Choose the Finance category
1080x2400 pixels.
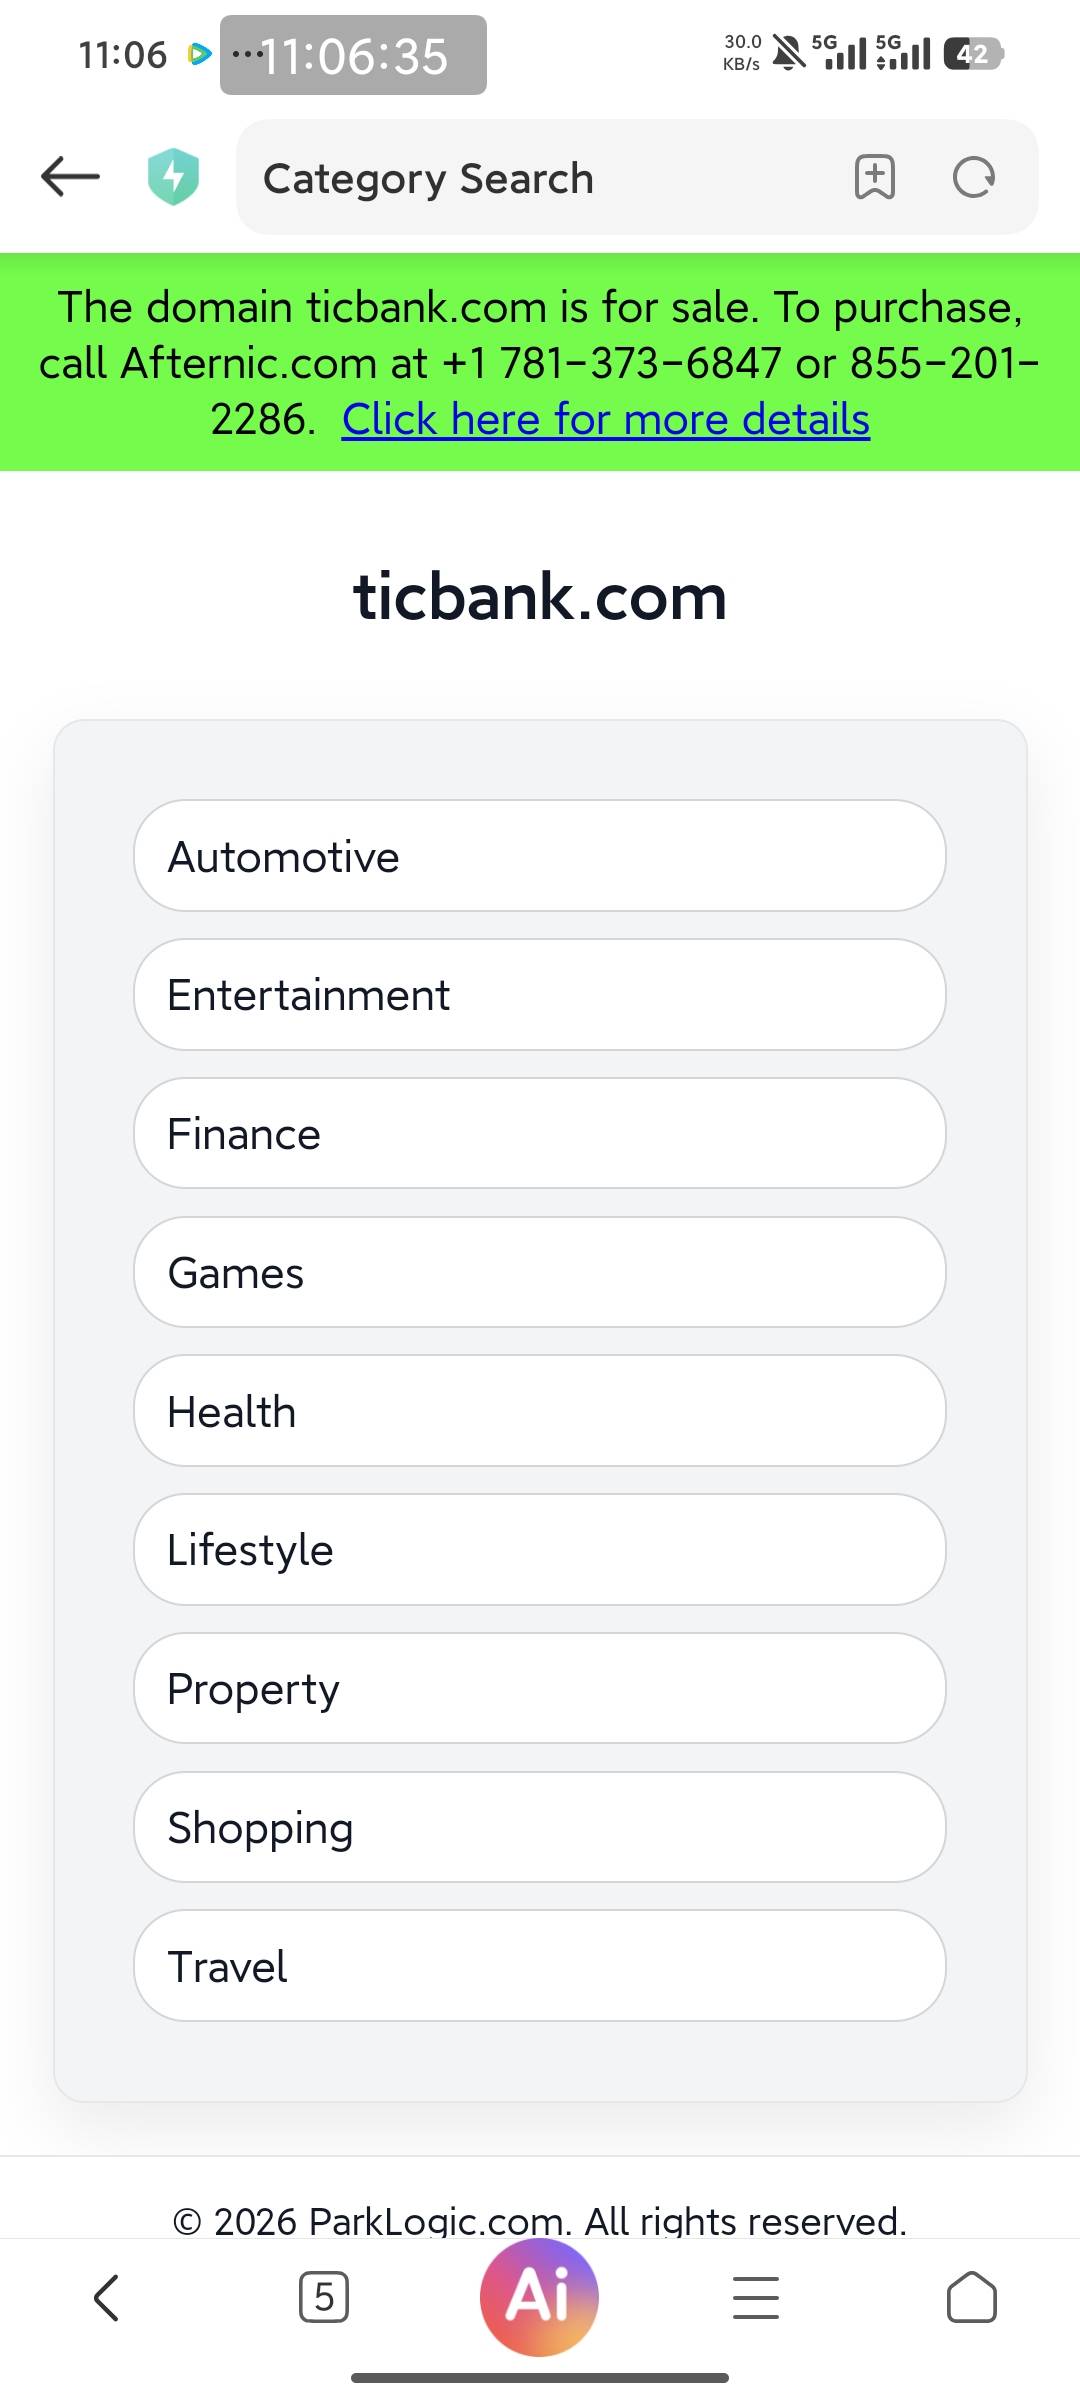(x=540, y=1134)
